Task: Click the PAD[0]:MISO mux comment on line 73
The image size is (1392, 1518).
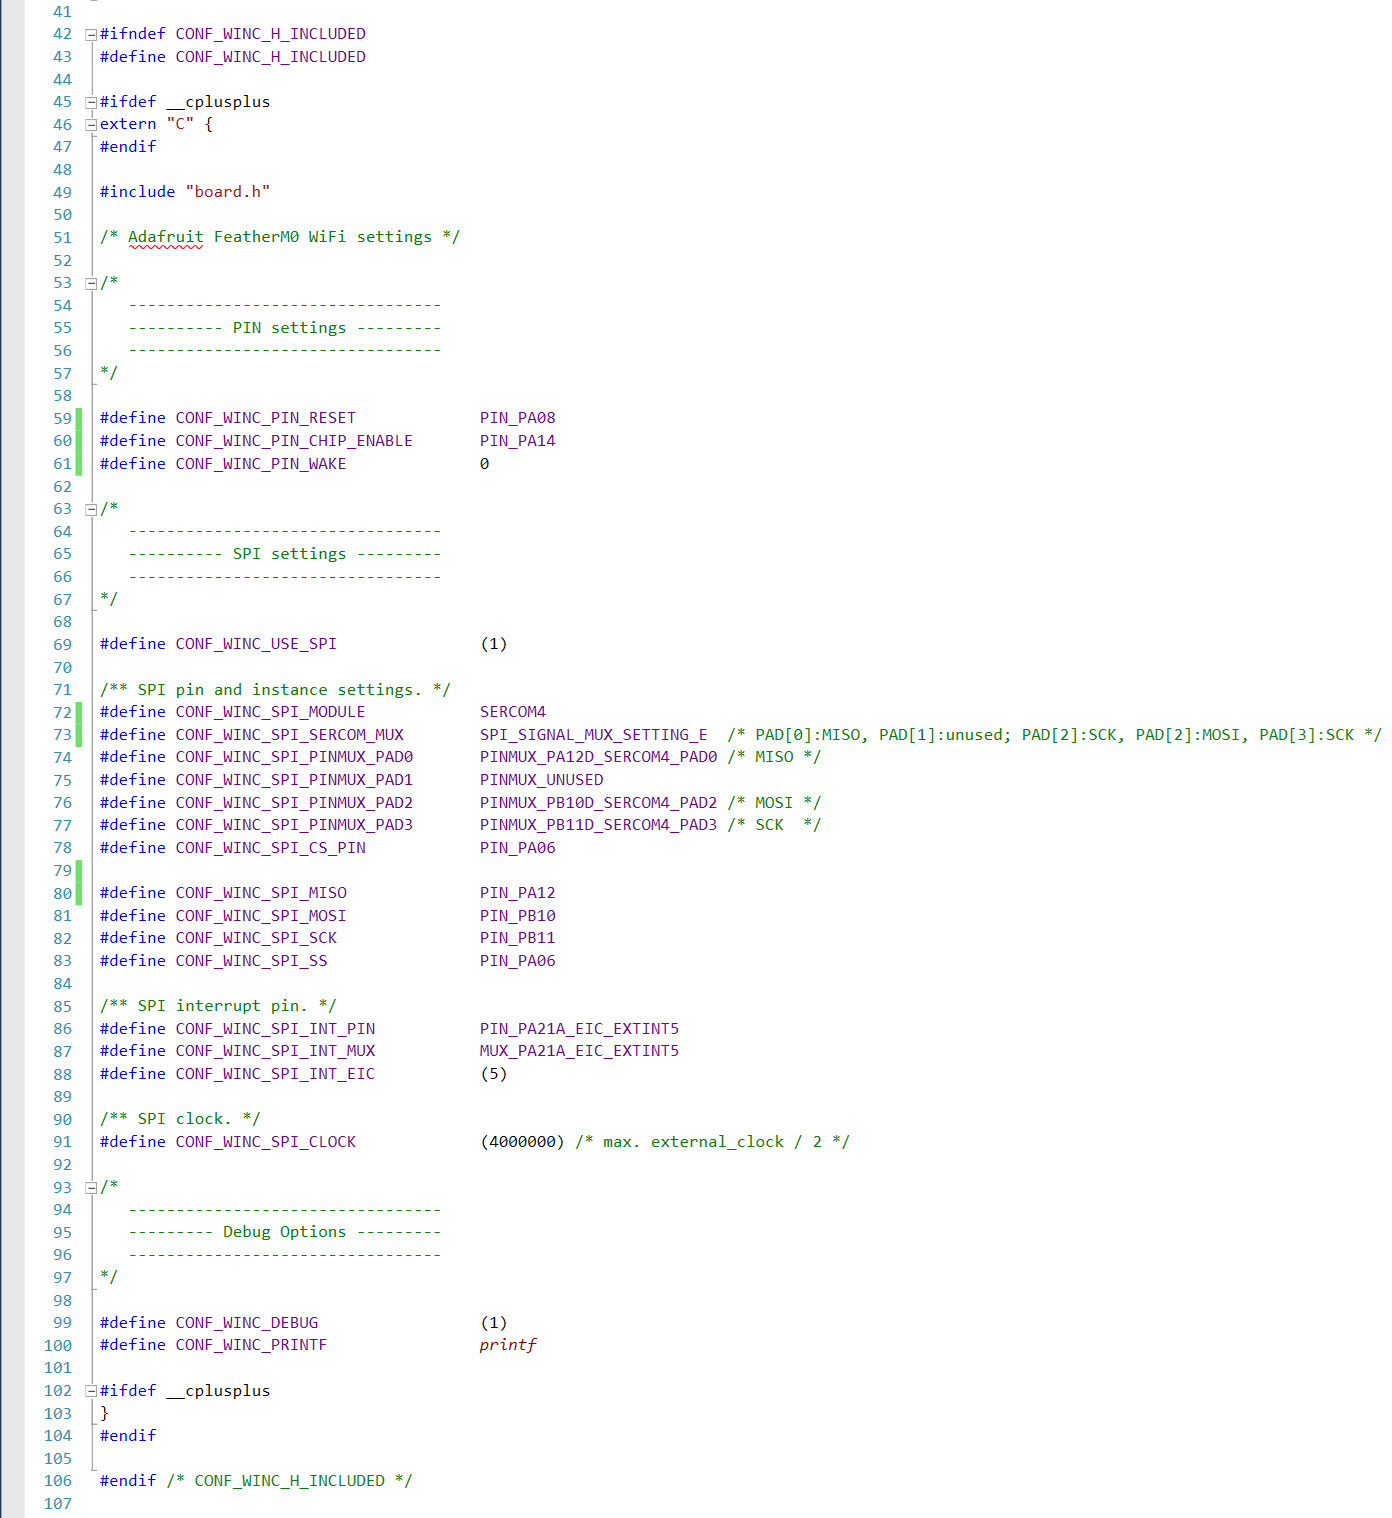Action: (1055, 735)
